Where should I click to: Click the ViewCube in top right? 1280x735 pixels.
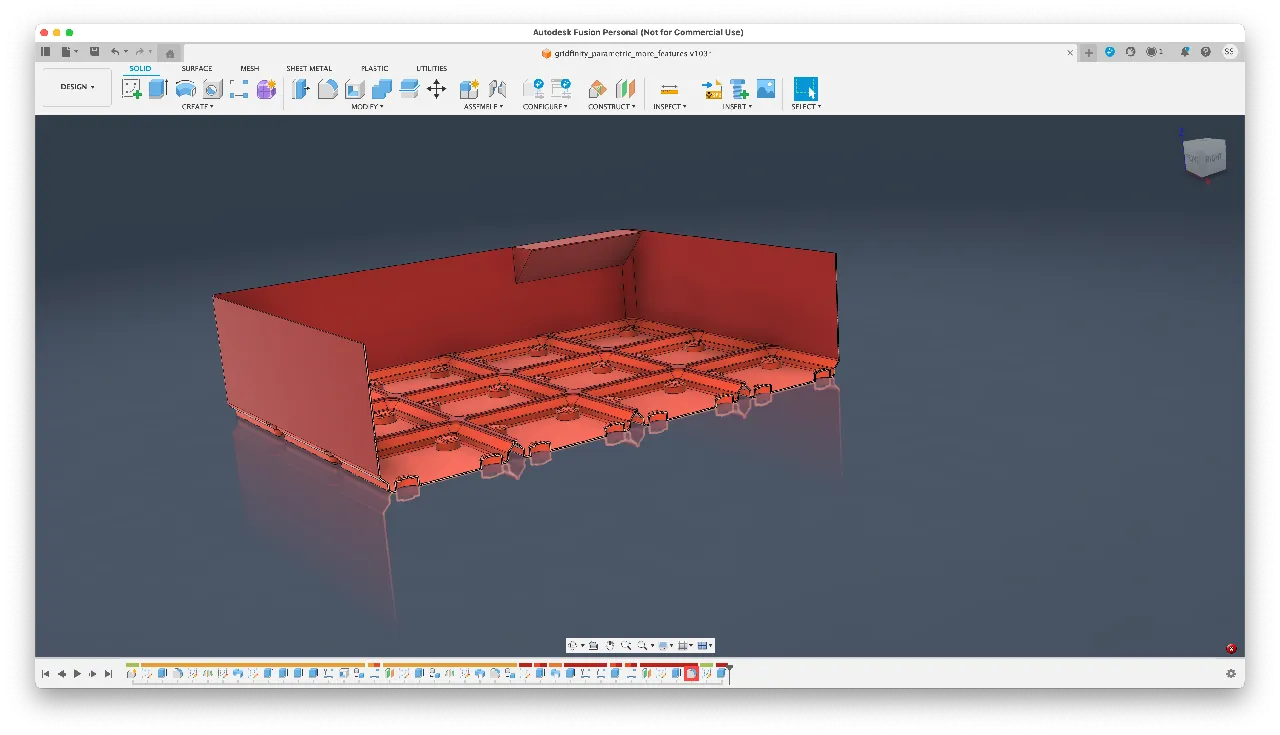[x=1204, y=158]
